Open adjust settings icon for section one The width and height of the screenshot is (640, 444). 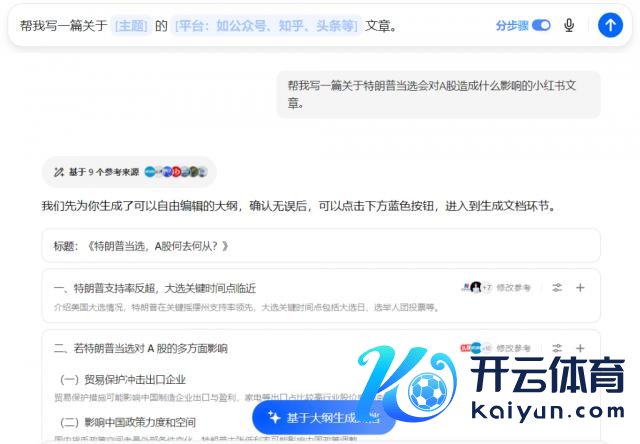click(x=557, y=288)
